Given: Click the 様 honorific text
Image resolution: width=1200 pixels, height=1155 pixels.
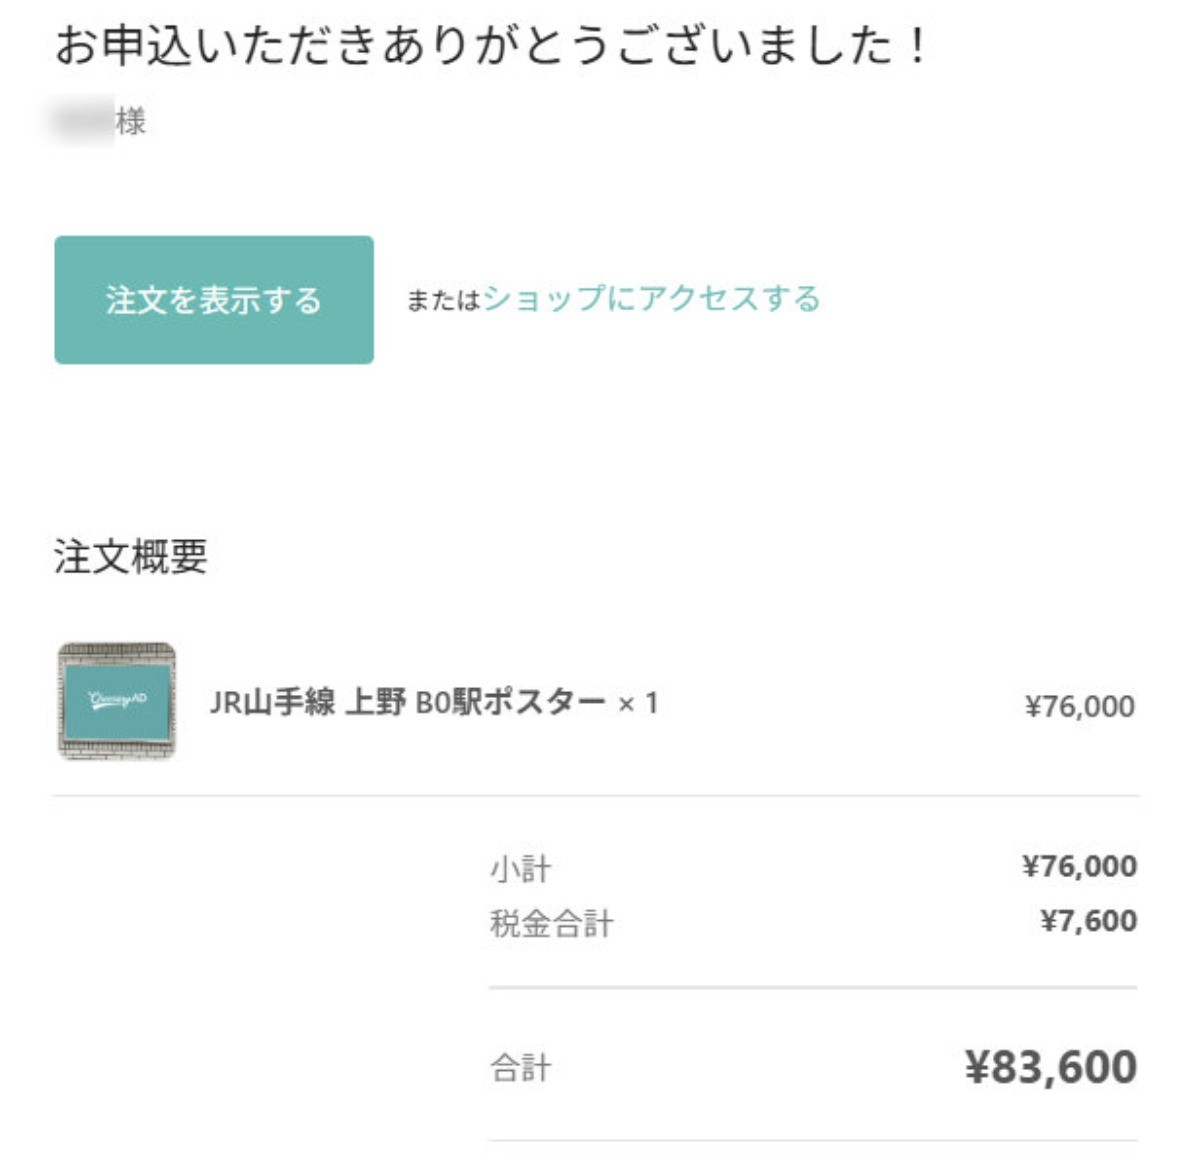Looking at the screenshot, I should [131, 122].
